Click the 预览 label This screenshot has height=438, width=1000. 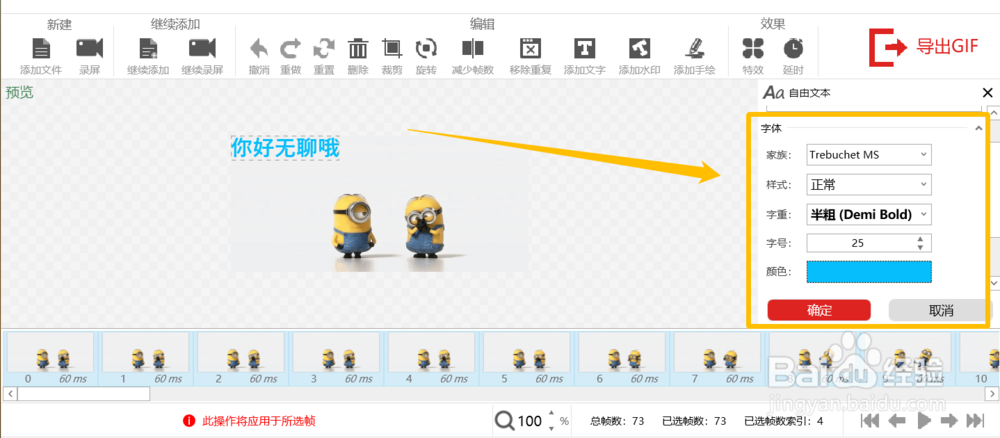point(19,92)
